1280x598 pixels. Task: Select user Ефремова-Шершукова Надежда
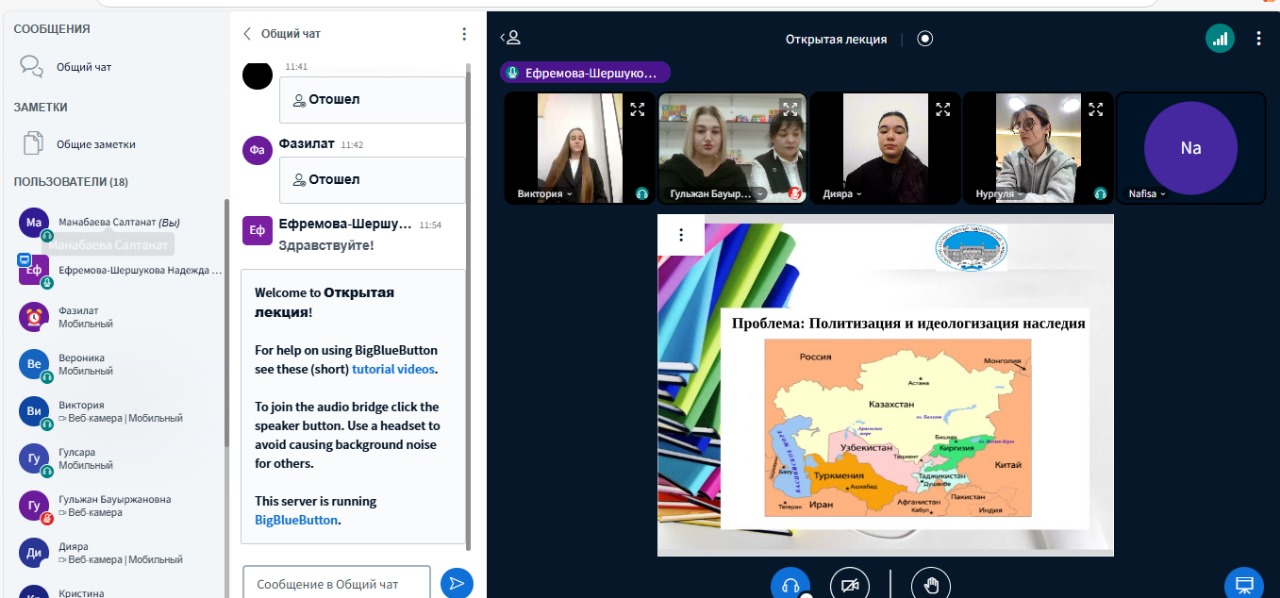120,270
